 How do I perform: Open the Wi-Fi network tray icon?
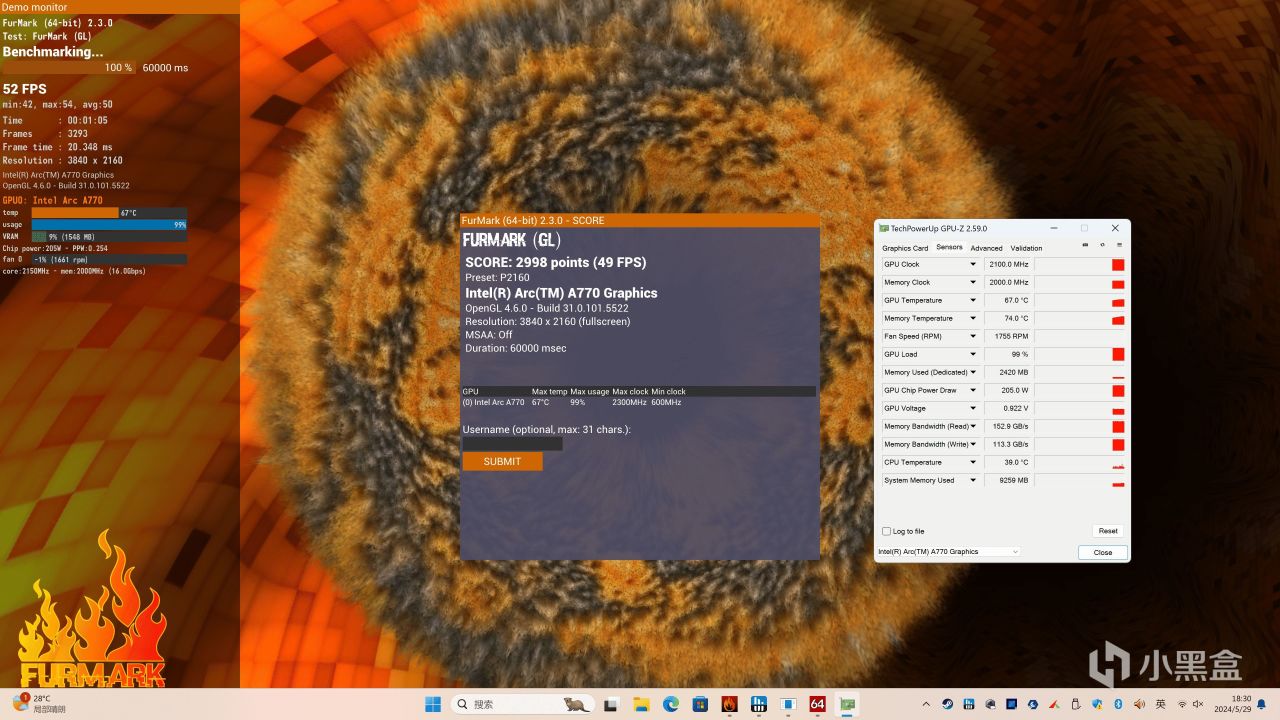[1182, 704]
